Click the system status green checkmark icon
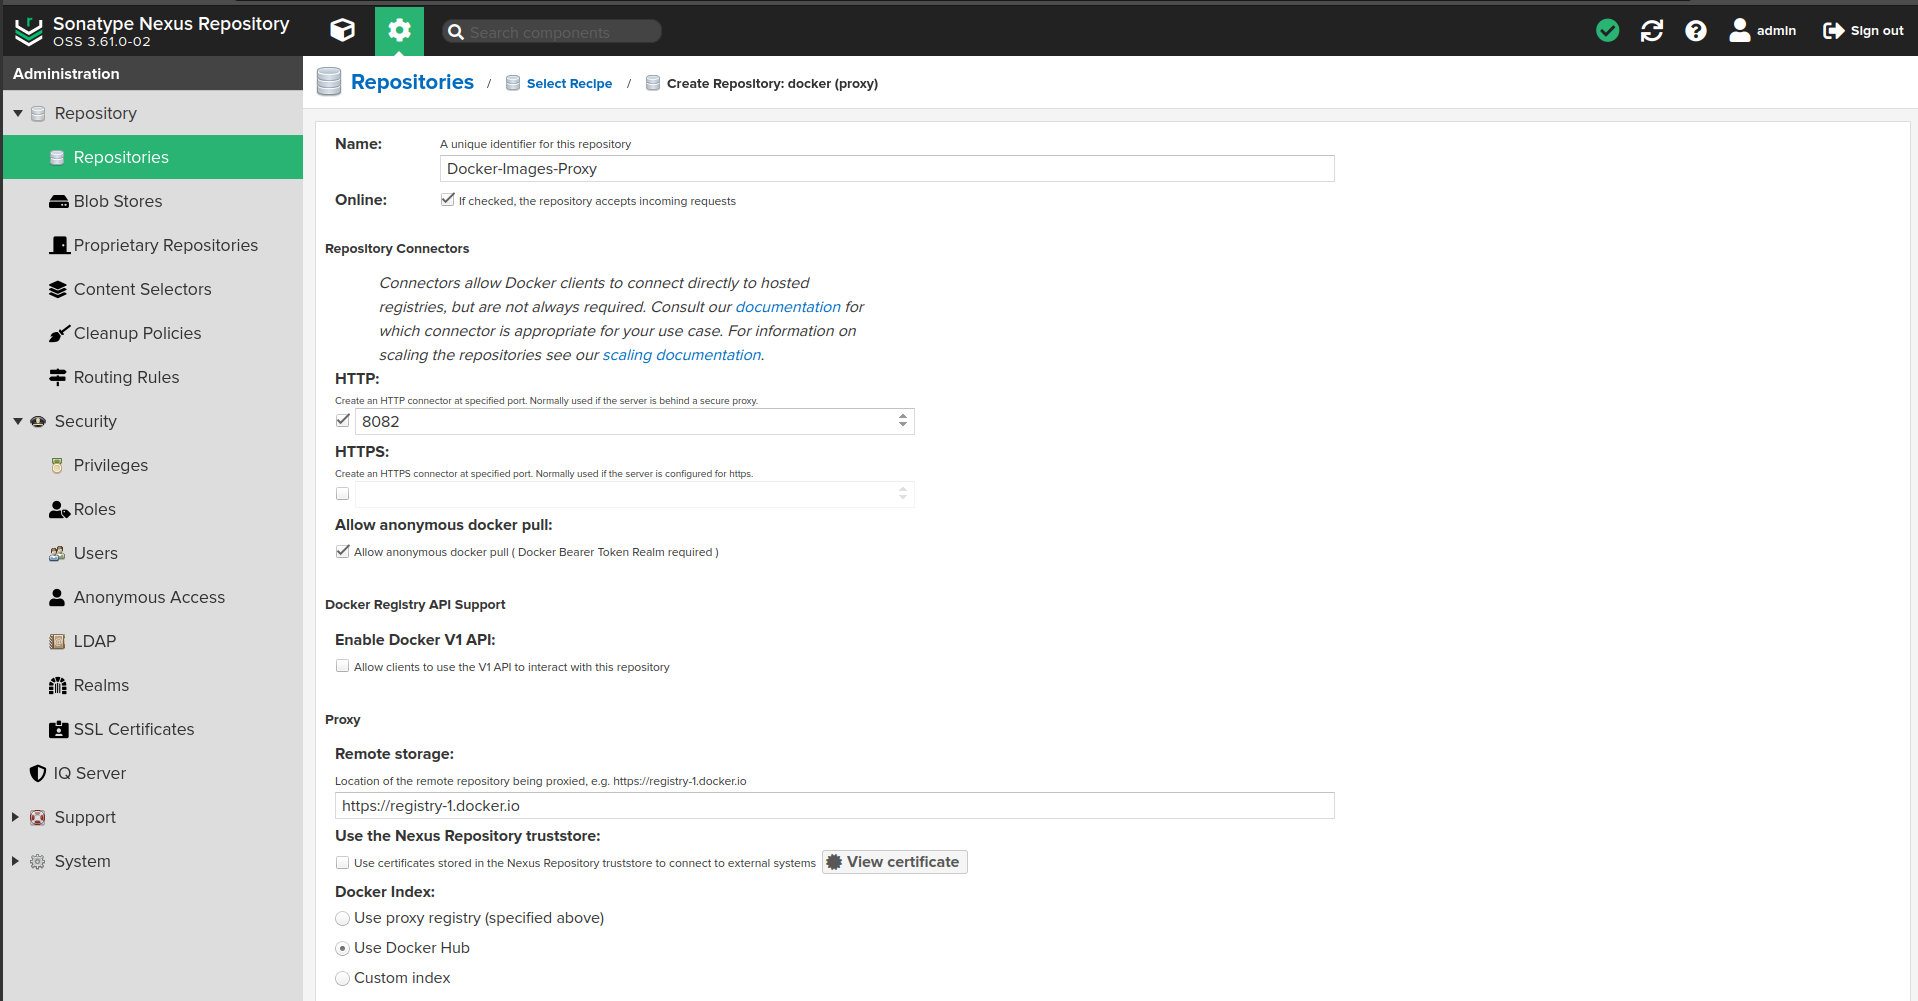This screenshot has height=1001, width=1918. pyautogui.click(x=1607, y=31)
